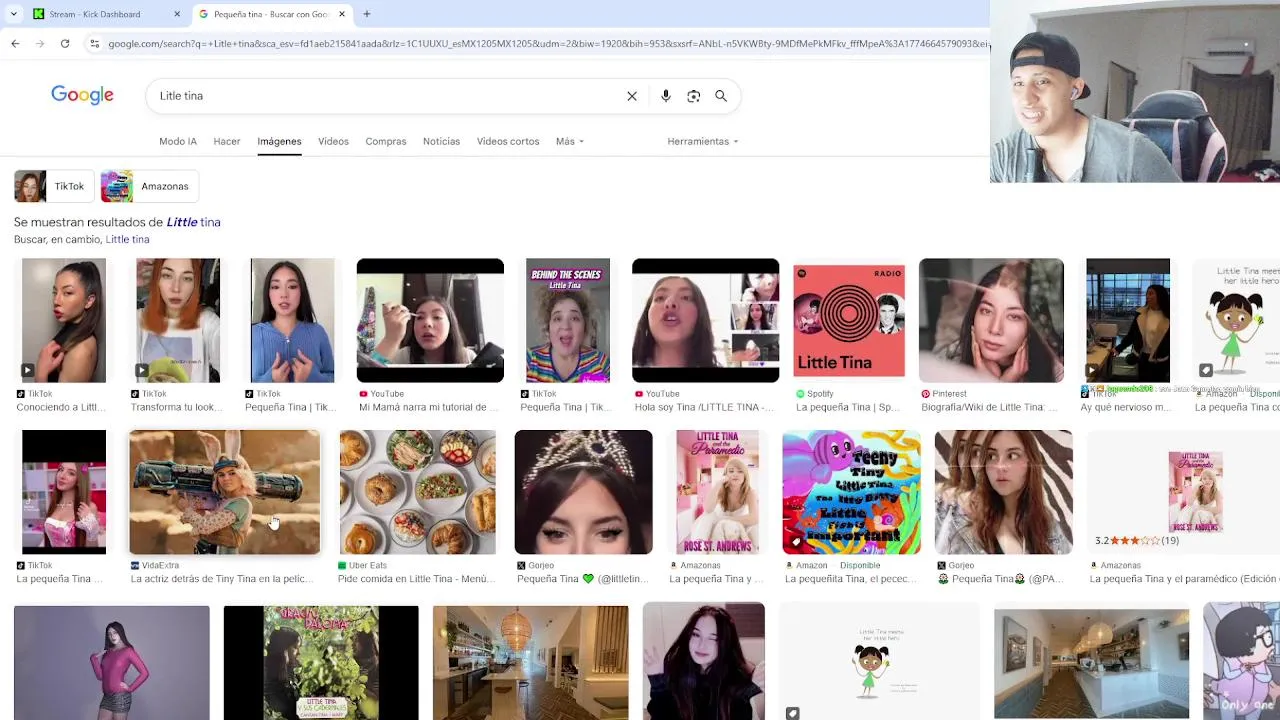Open Google Lens image search icon
The image size is (1280, 720).
(x=694, y=96)
